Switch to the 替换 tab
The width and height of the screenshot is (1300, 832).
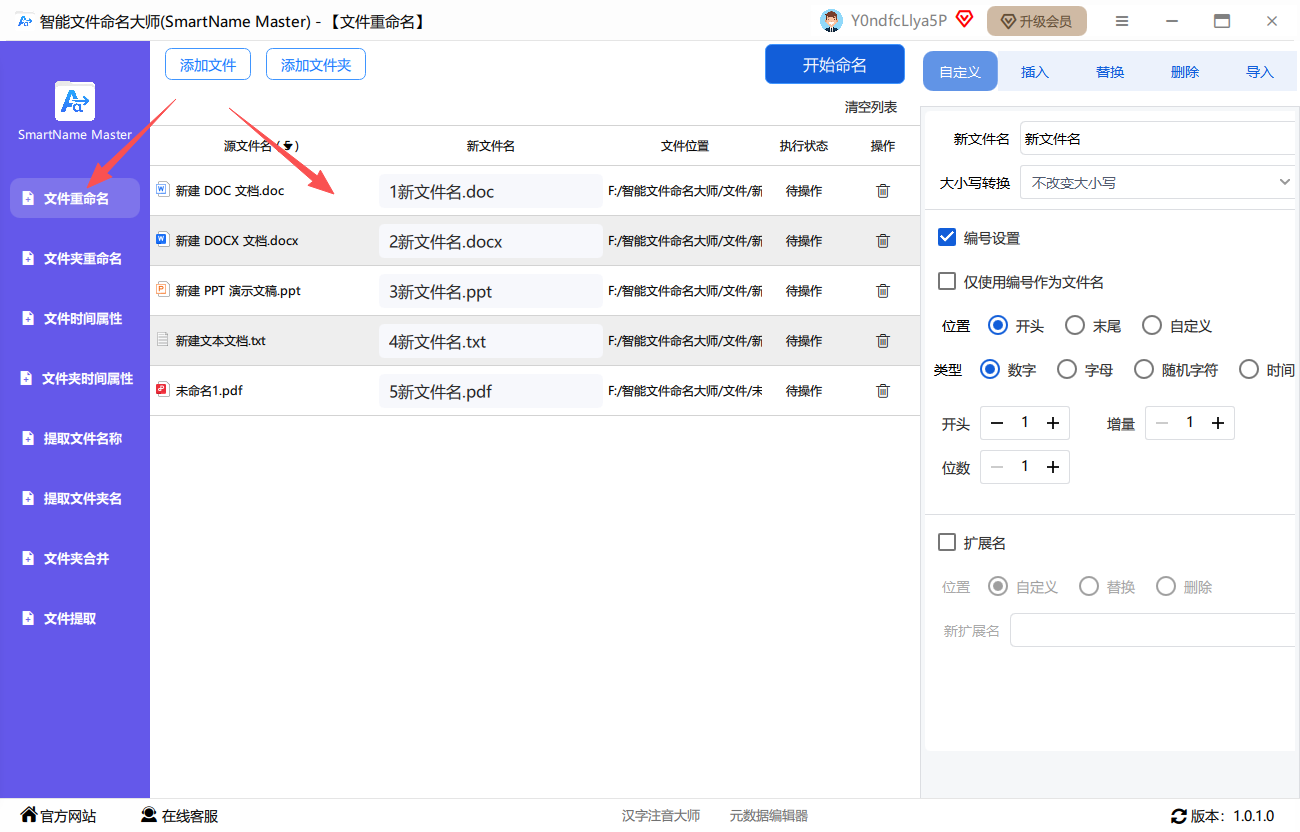[1110, 72]
